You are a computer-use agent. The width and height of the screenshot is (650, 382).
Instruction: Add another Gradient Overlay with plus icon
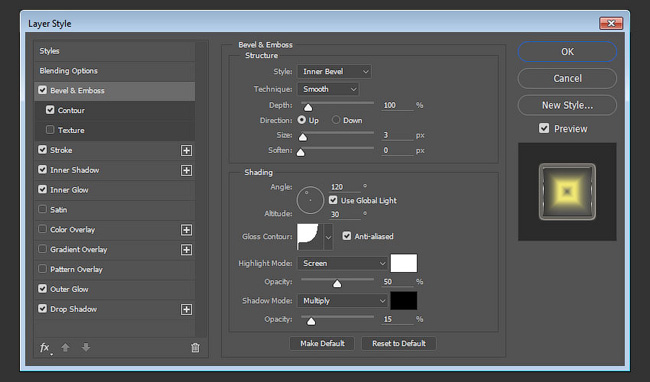[x=187, y=250]
